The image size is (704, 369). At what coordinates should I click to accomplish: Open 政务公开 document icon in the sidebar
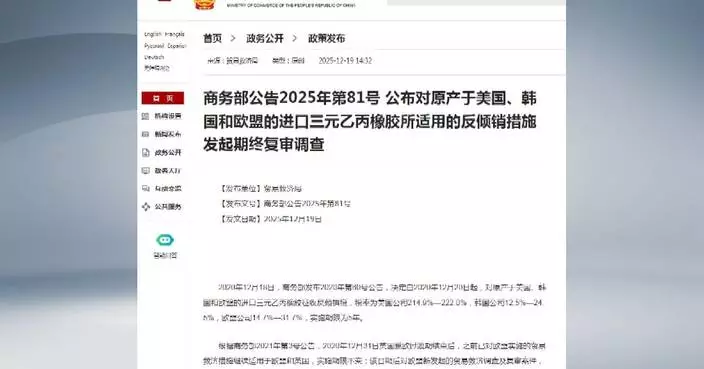tap(145, 153)
